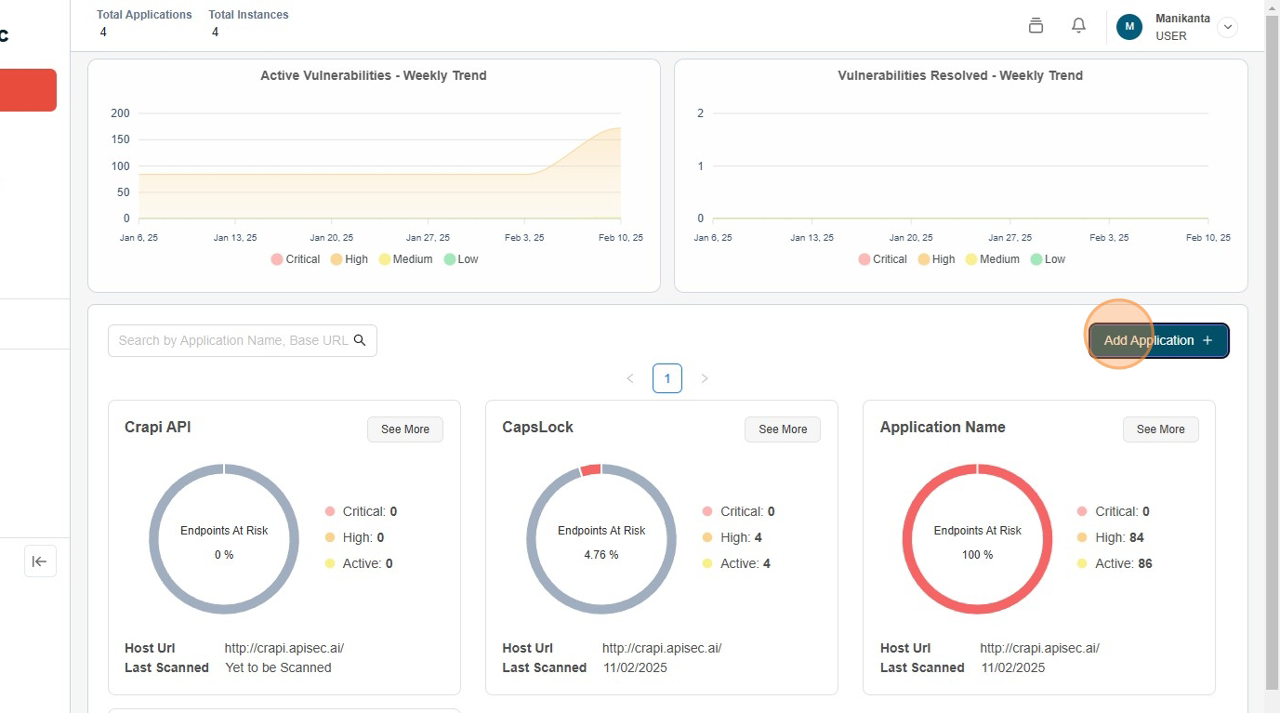Click the red highlighted sidebar menu item
This screenshot has width=1280, height=720.
(28, 90)
